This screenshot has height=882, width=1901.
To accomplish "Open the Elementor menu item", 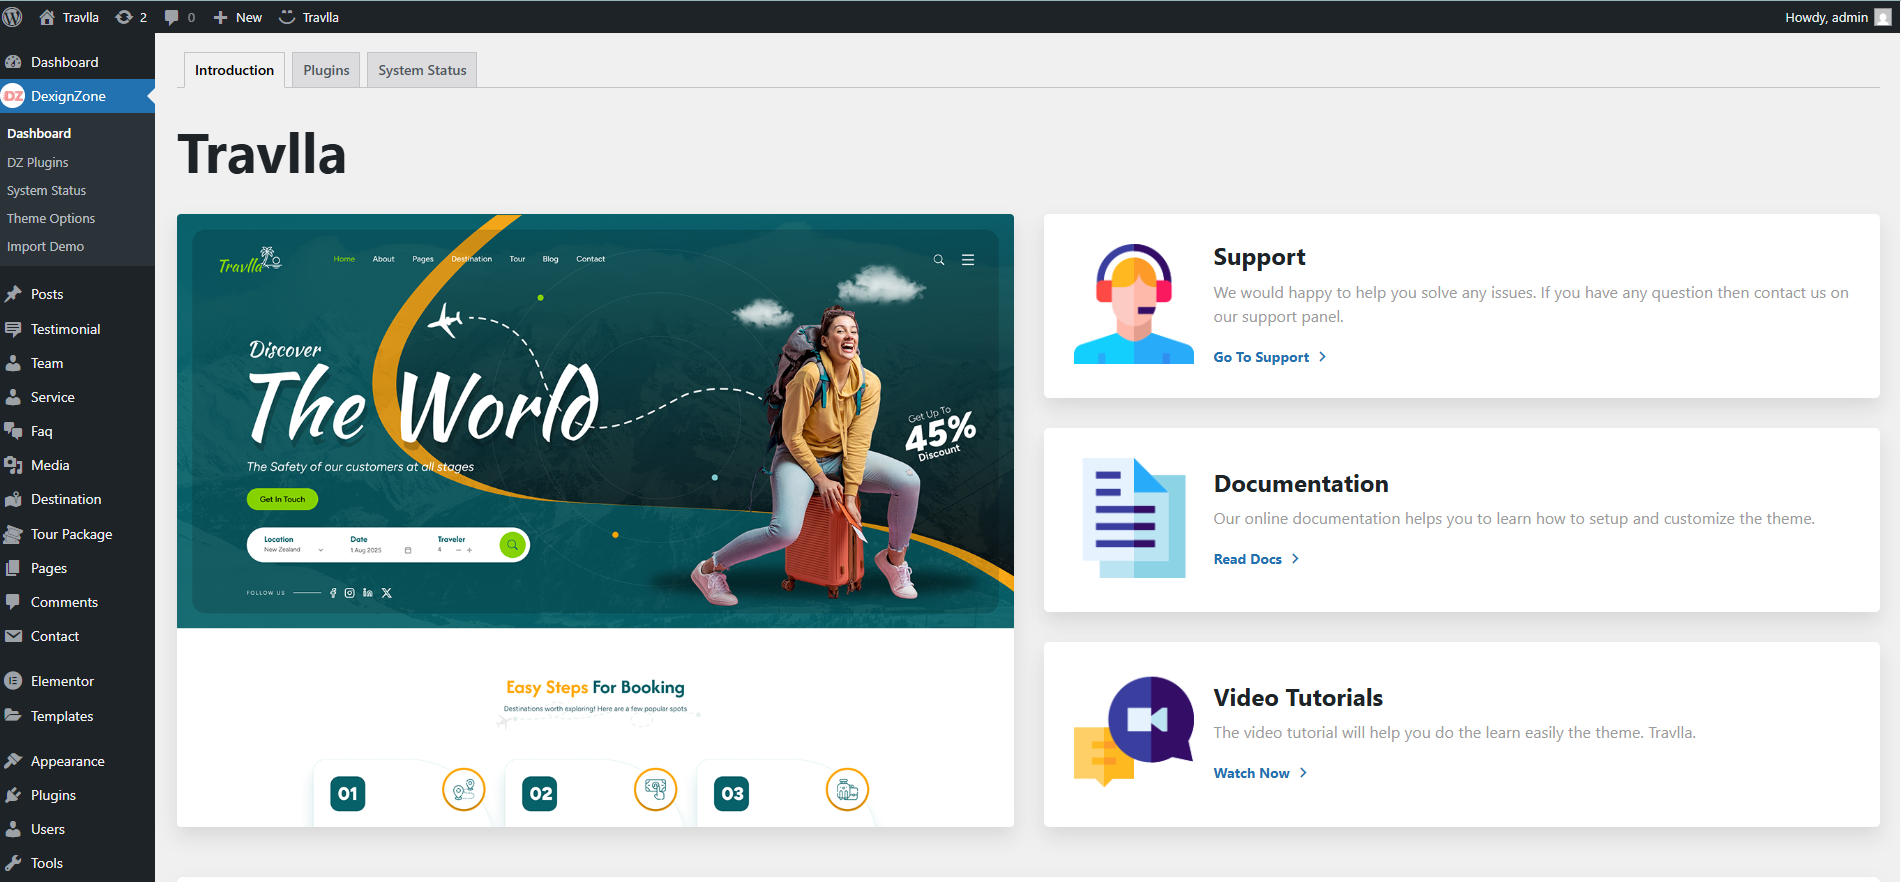I will pyautogui.click(x=62, y=681).
